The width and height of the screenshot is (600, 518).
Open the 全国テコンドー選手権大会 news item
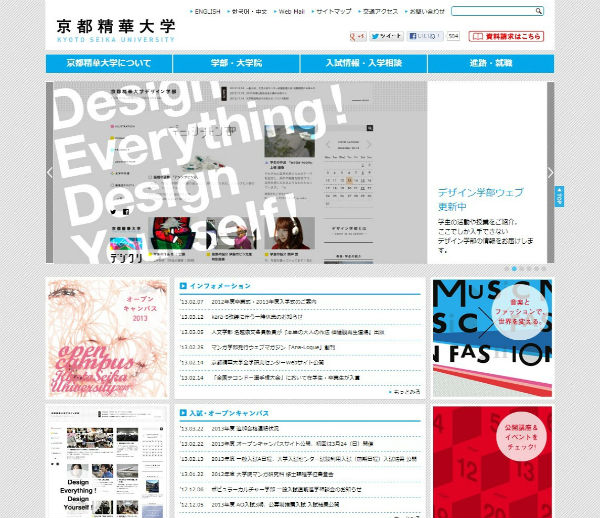285,378
